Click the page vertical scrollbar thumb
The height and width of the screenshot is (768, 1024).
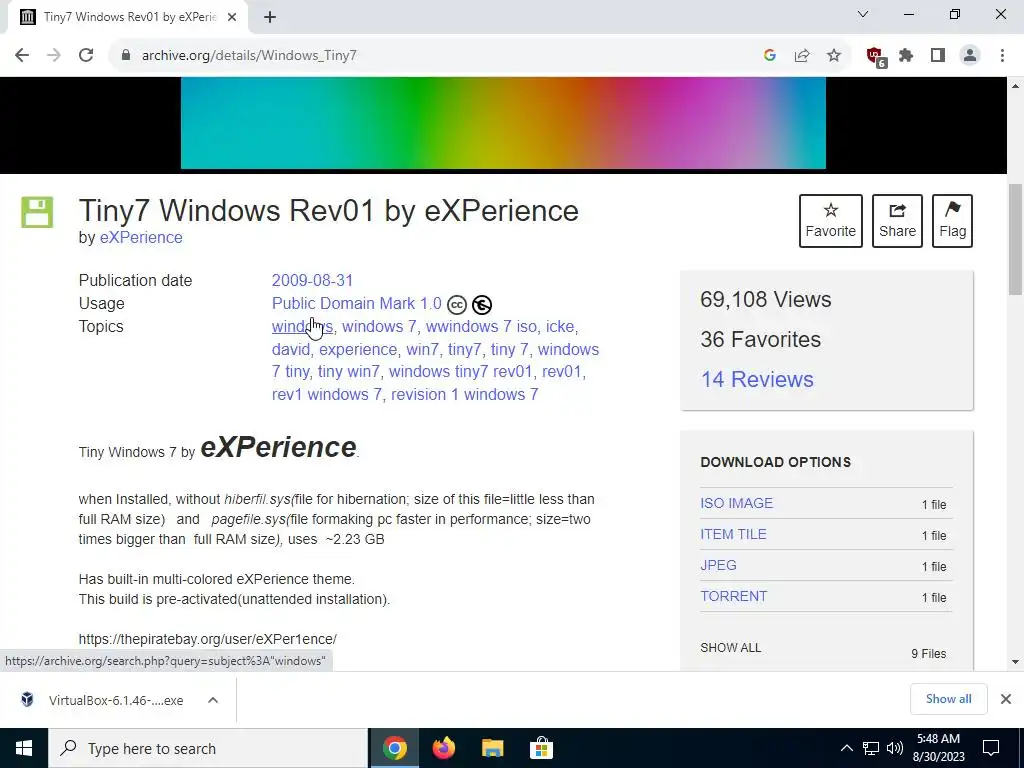tap(1015, 238)
